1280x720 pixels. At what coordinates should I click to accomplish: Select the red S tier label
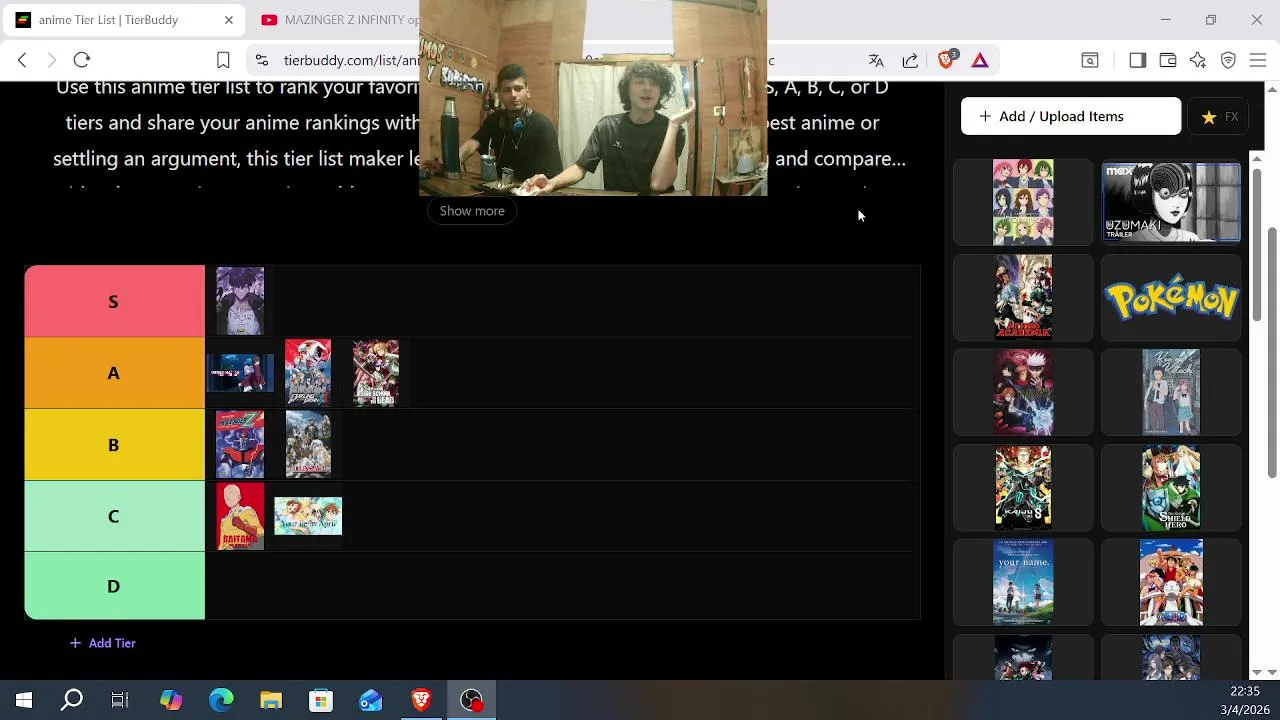tap(114, 301)
